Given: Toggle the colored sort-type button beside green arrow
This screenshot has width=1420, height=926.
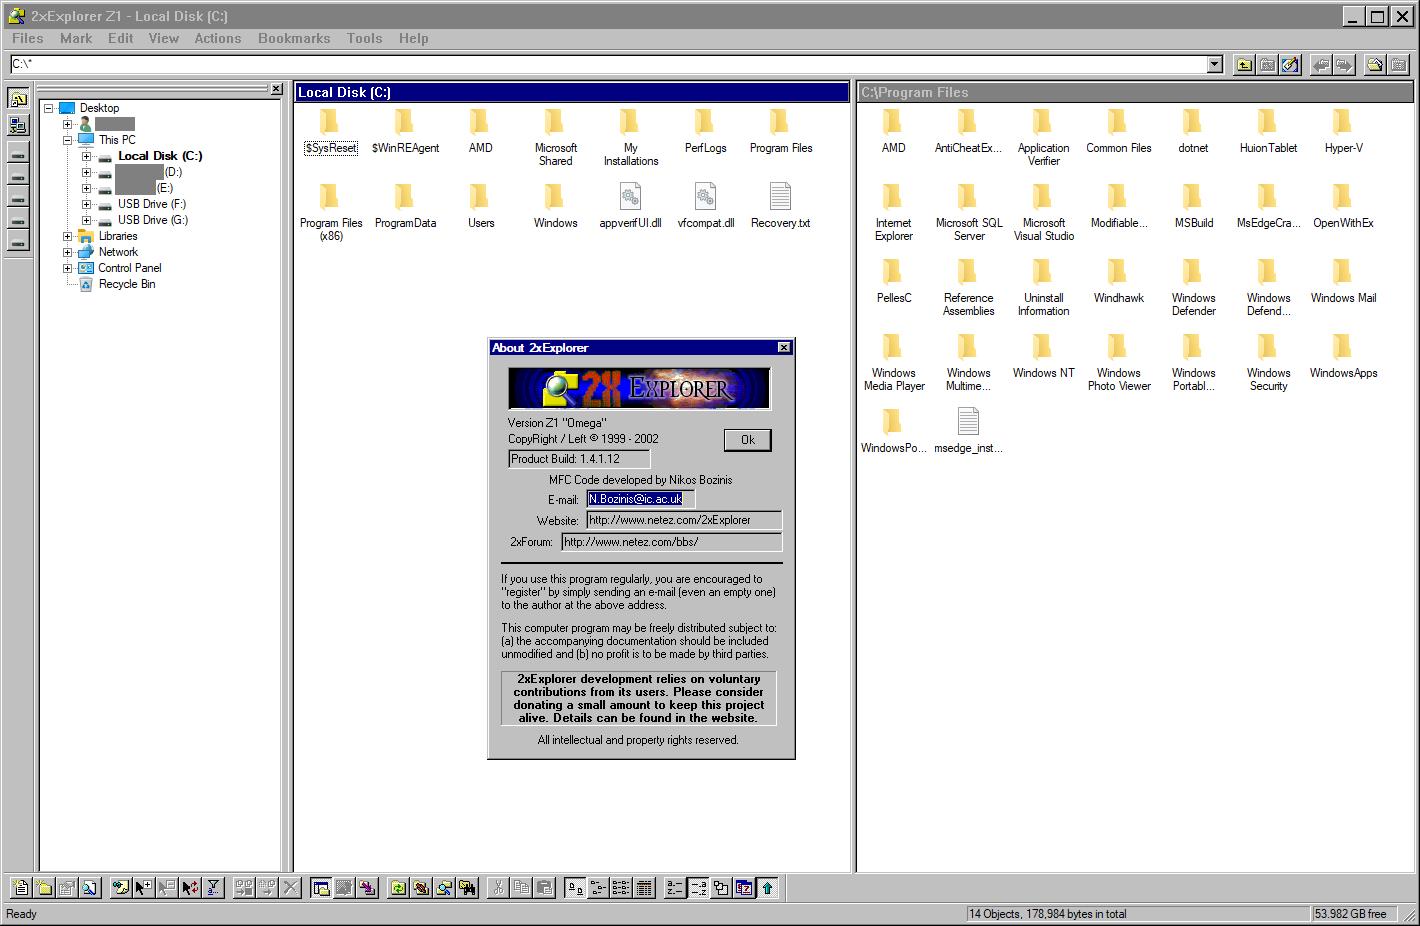Looking at the screenshot, I should click(x=744, y=887).
